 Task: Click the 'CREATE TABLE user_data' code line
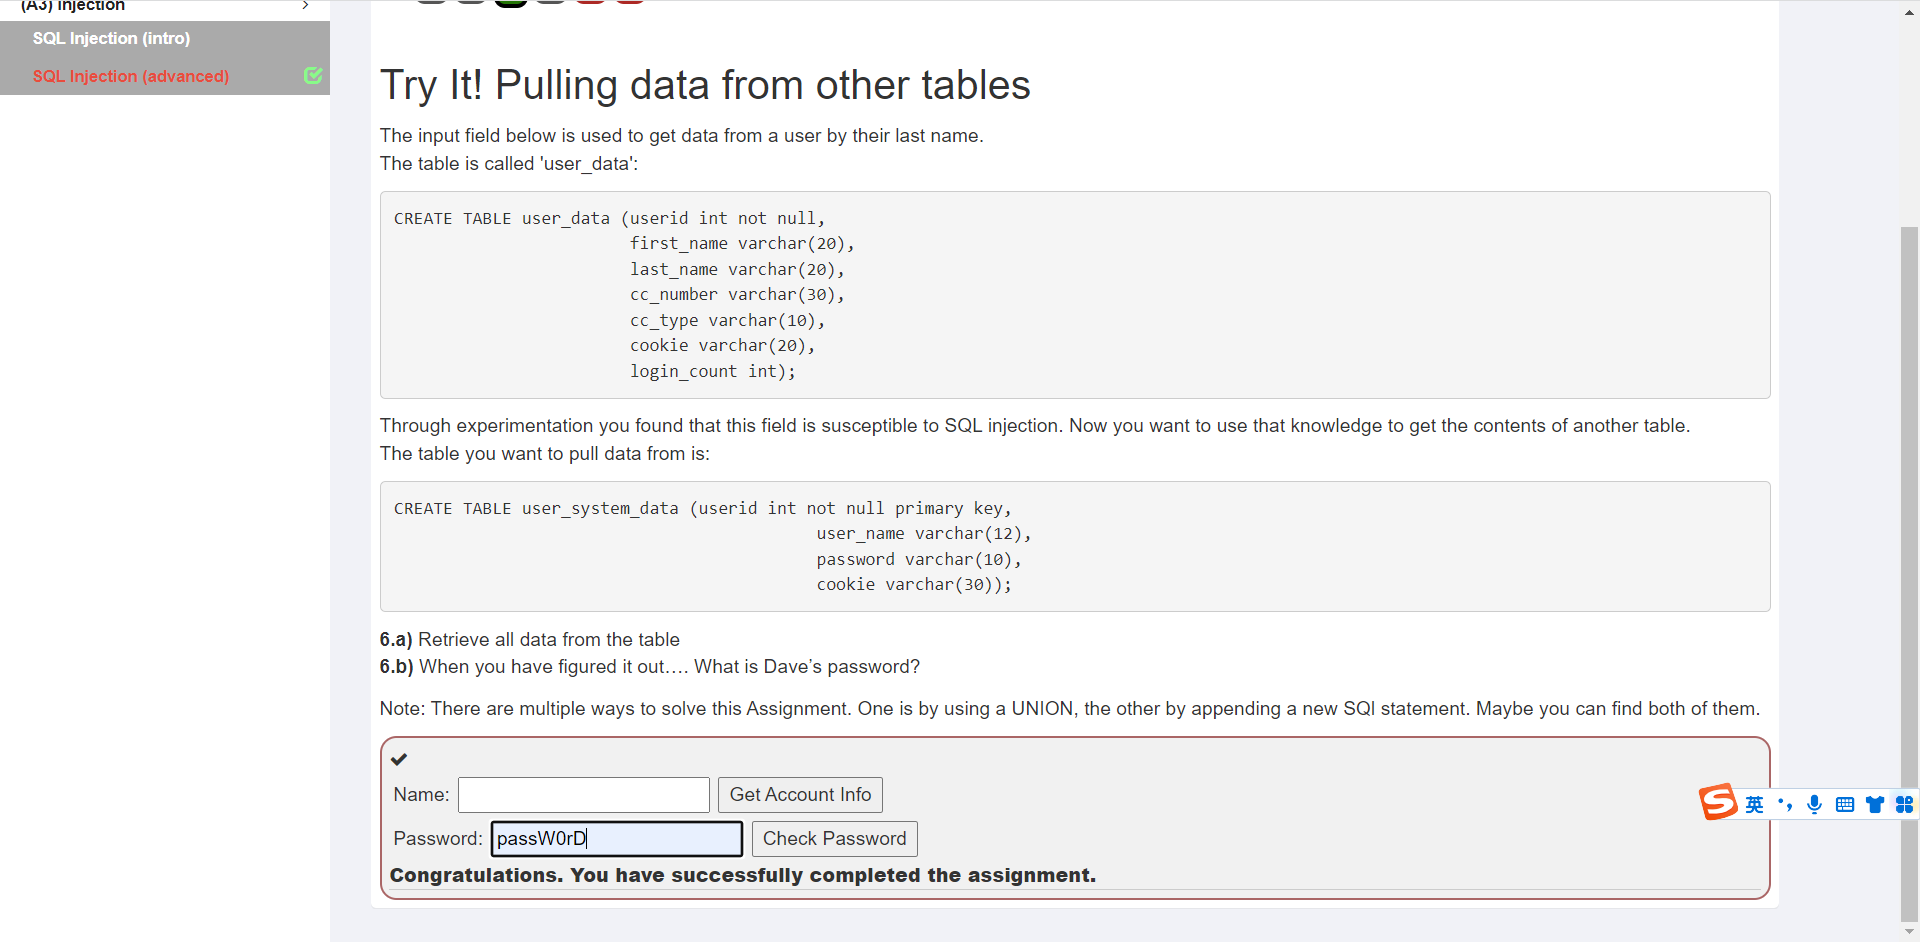coord(609,219)
